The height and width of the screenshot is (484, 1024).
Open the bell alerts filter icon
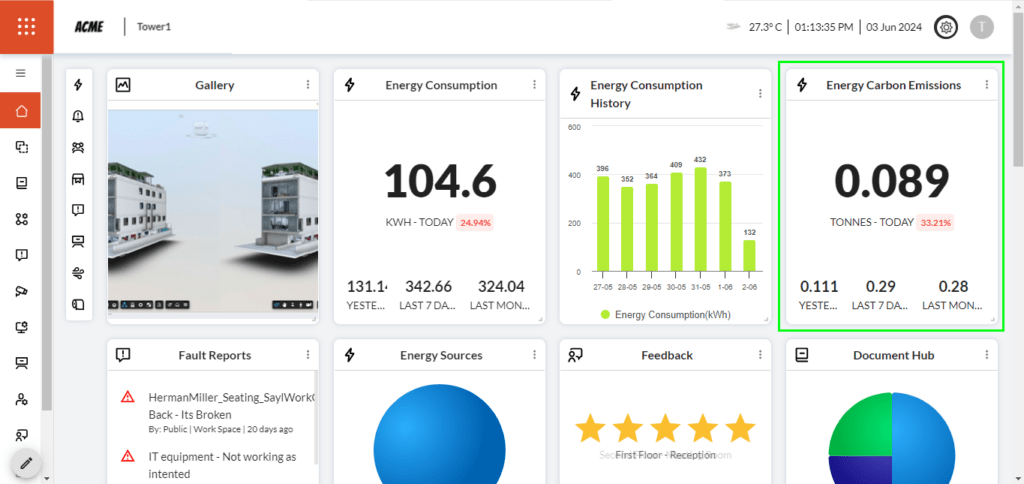[x=78, y=117]
